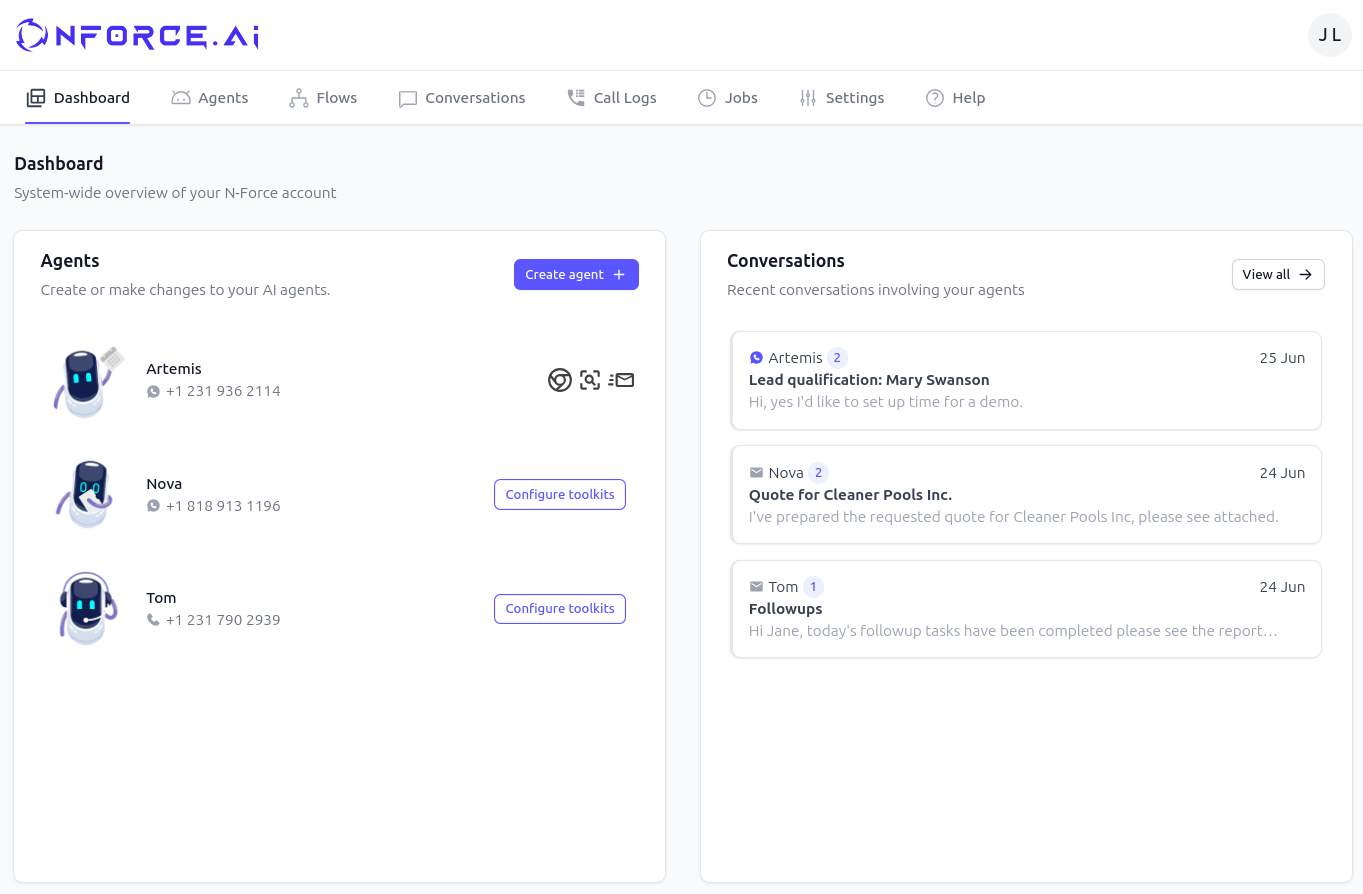This screenshot has height=894, width=1363.
Task: Click the headset icon beside Call Logs
Action: [575, 97]
